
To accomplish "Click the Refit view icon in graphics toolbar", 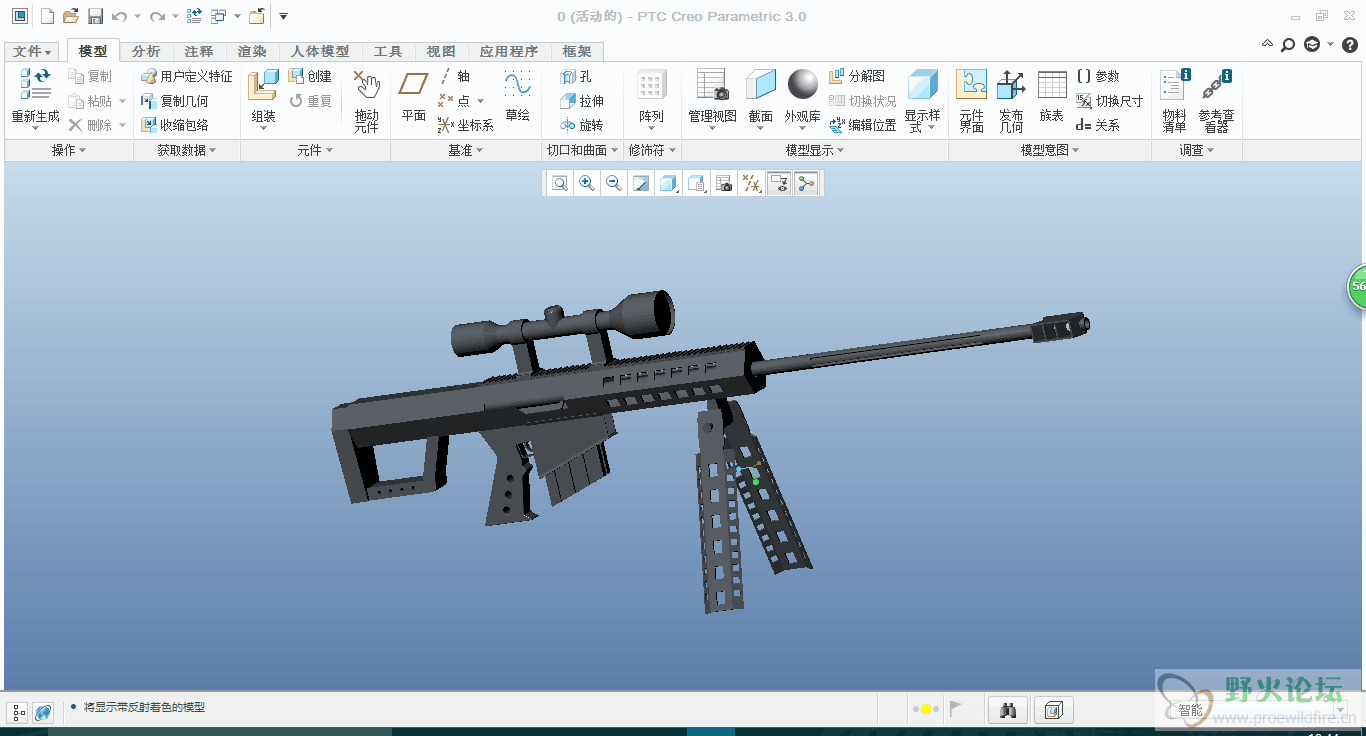I will pyautogui.click(x=560, y=183).
